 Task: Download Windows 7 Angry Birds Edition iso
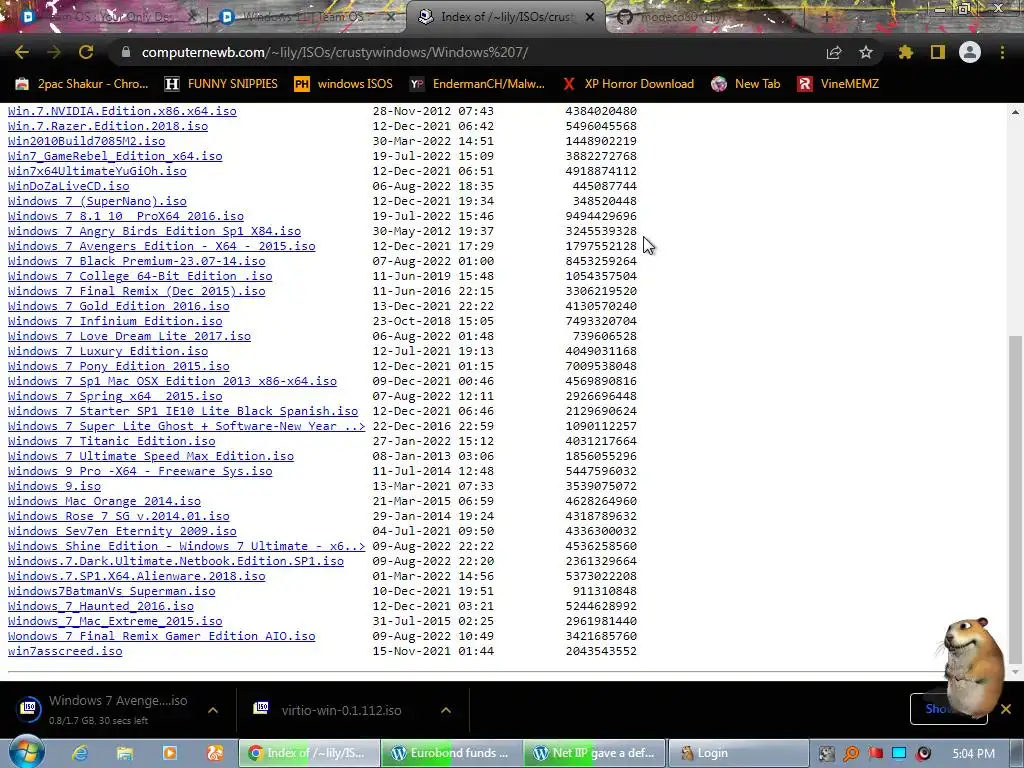coord(154,231)
